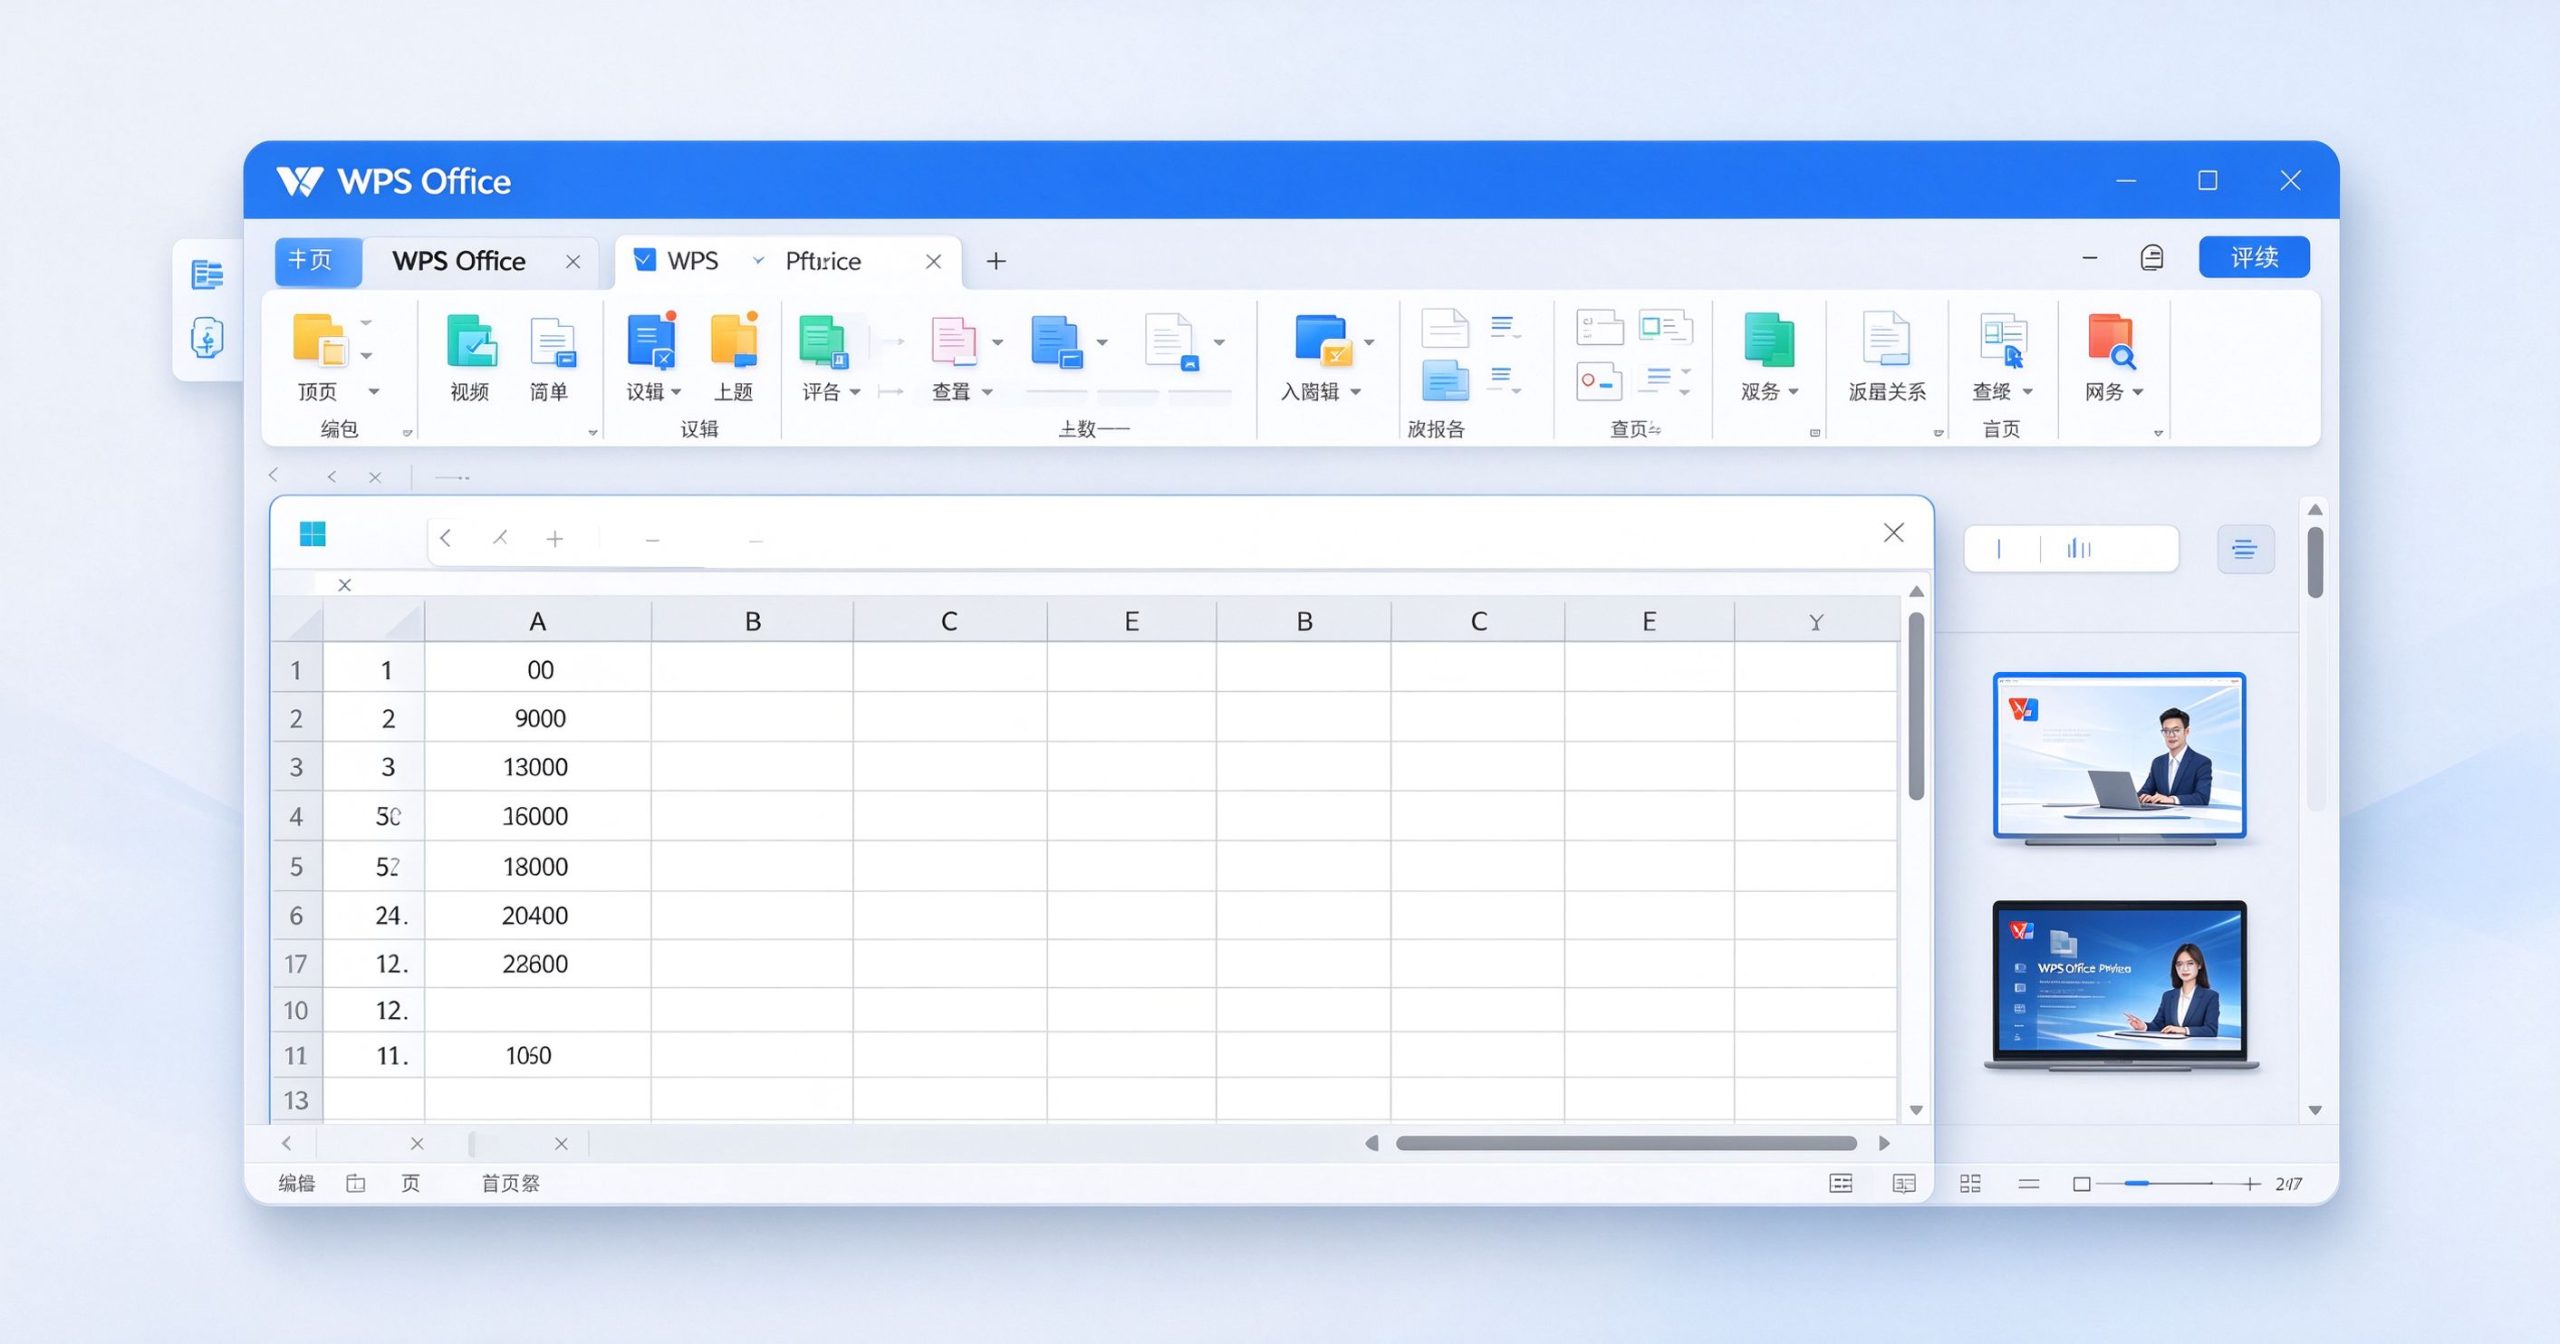
Task: Select thumbnail of man with laptop
Action: coord(2119,758)
